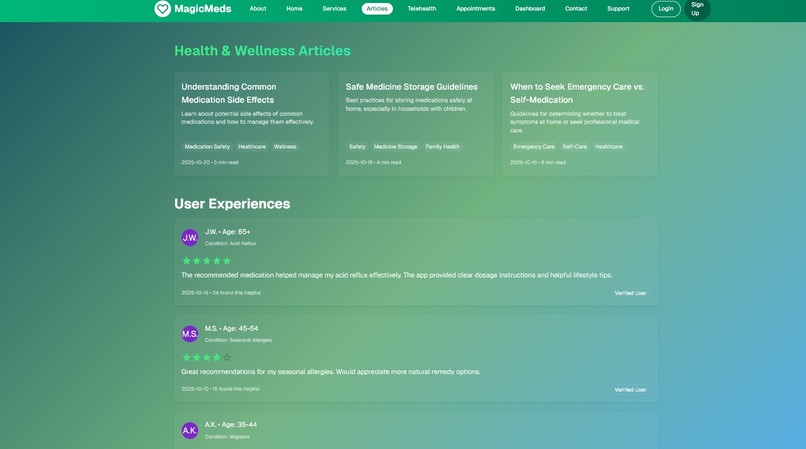Select the Wellness tag
Viewport: 806px width, 449px height.
coord(285,147)
